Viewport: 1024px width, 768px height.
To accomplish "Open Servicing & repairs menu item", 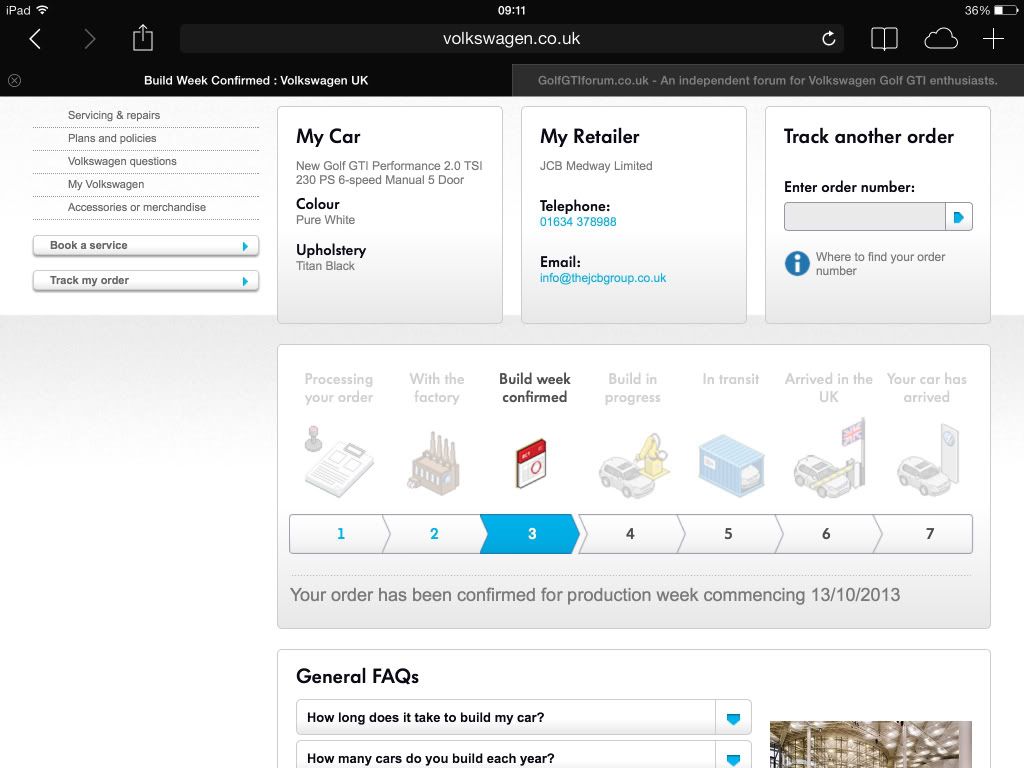I will 114,115.
